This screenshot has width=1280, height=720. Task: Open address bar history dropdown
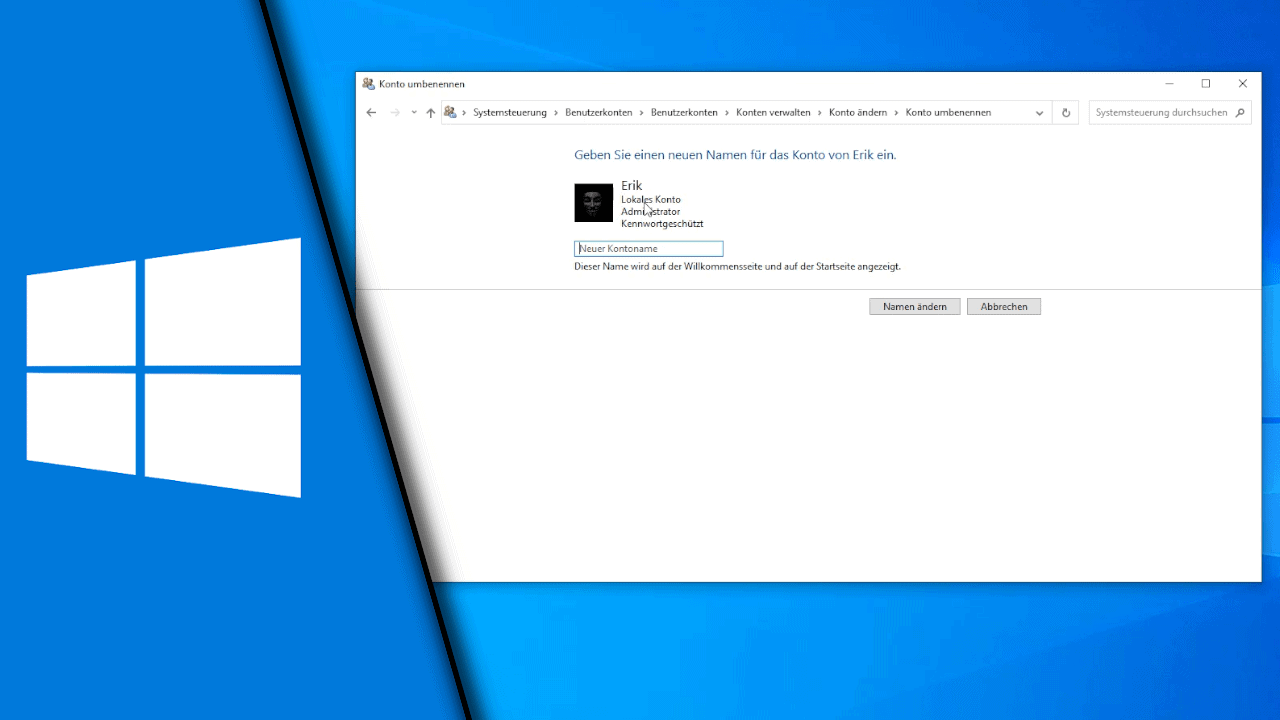[x=1040, y=113]
